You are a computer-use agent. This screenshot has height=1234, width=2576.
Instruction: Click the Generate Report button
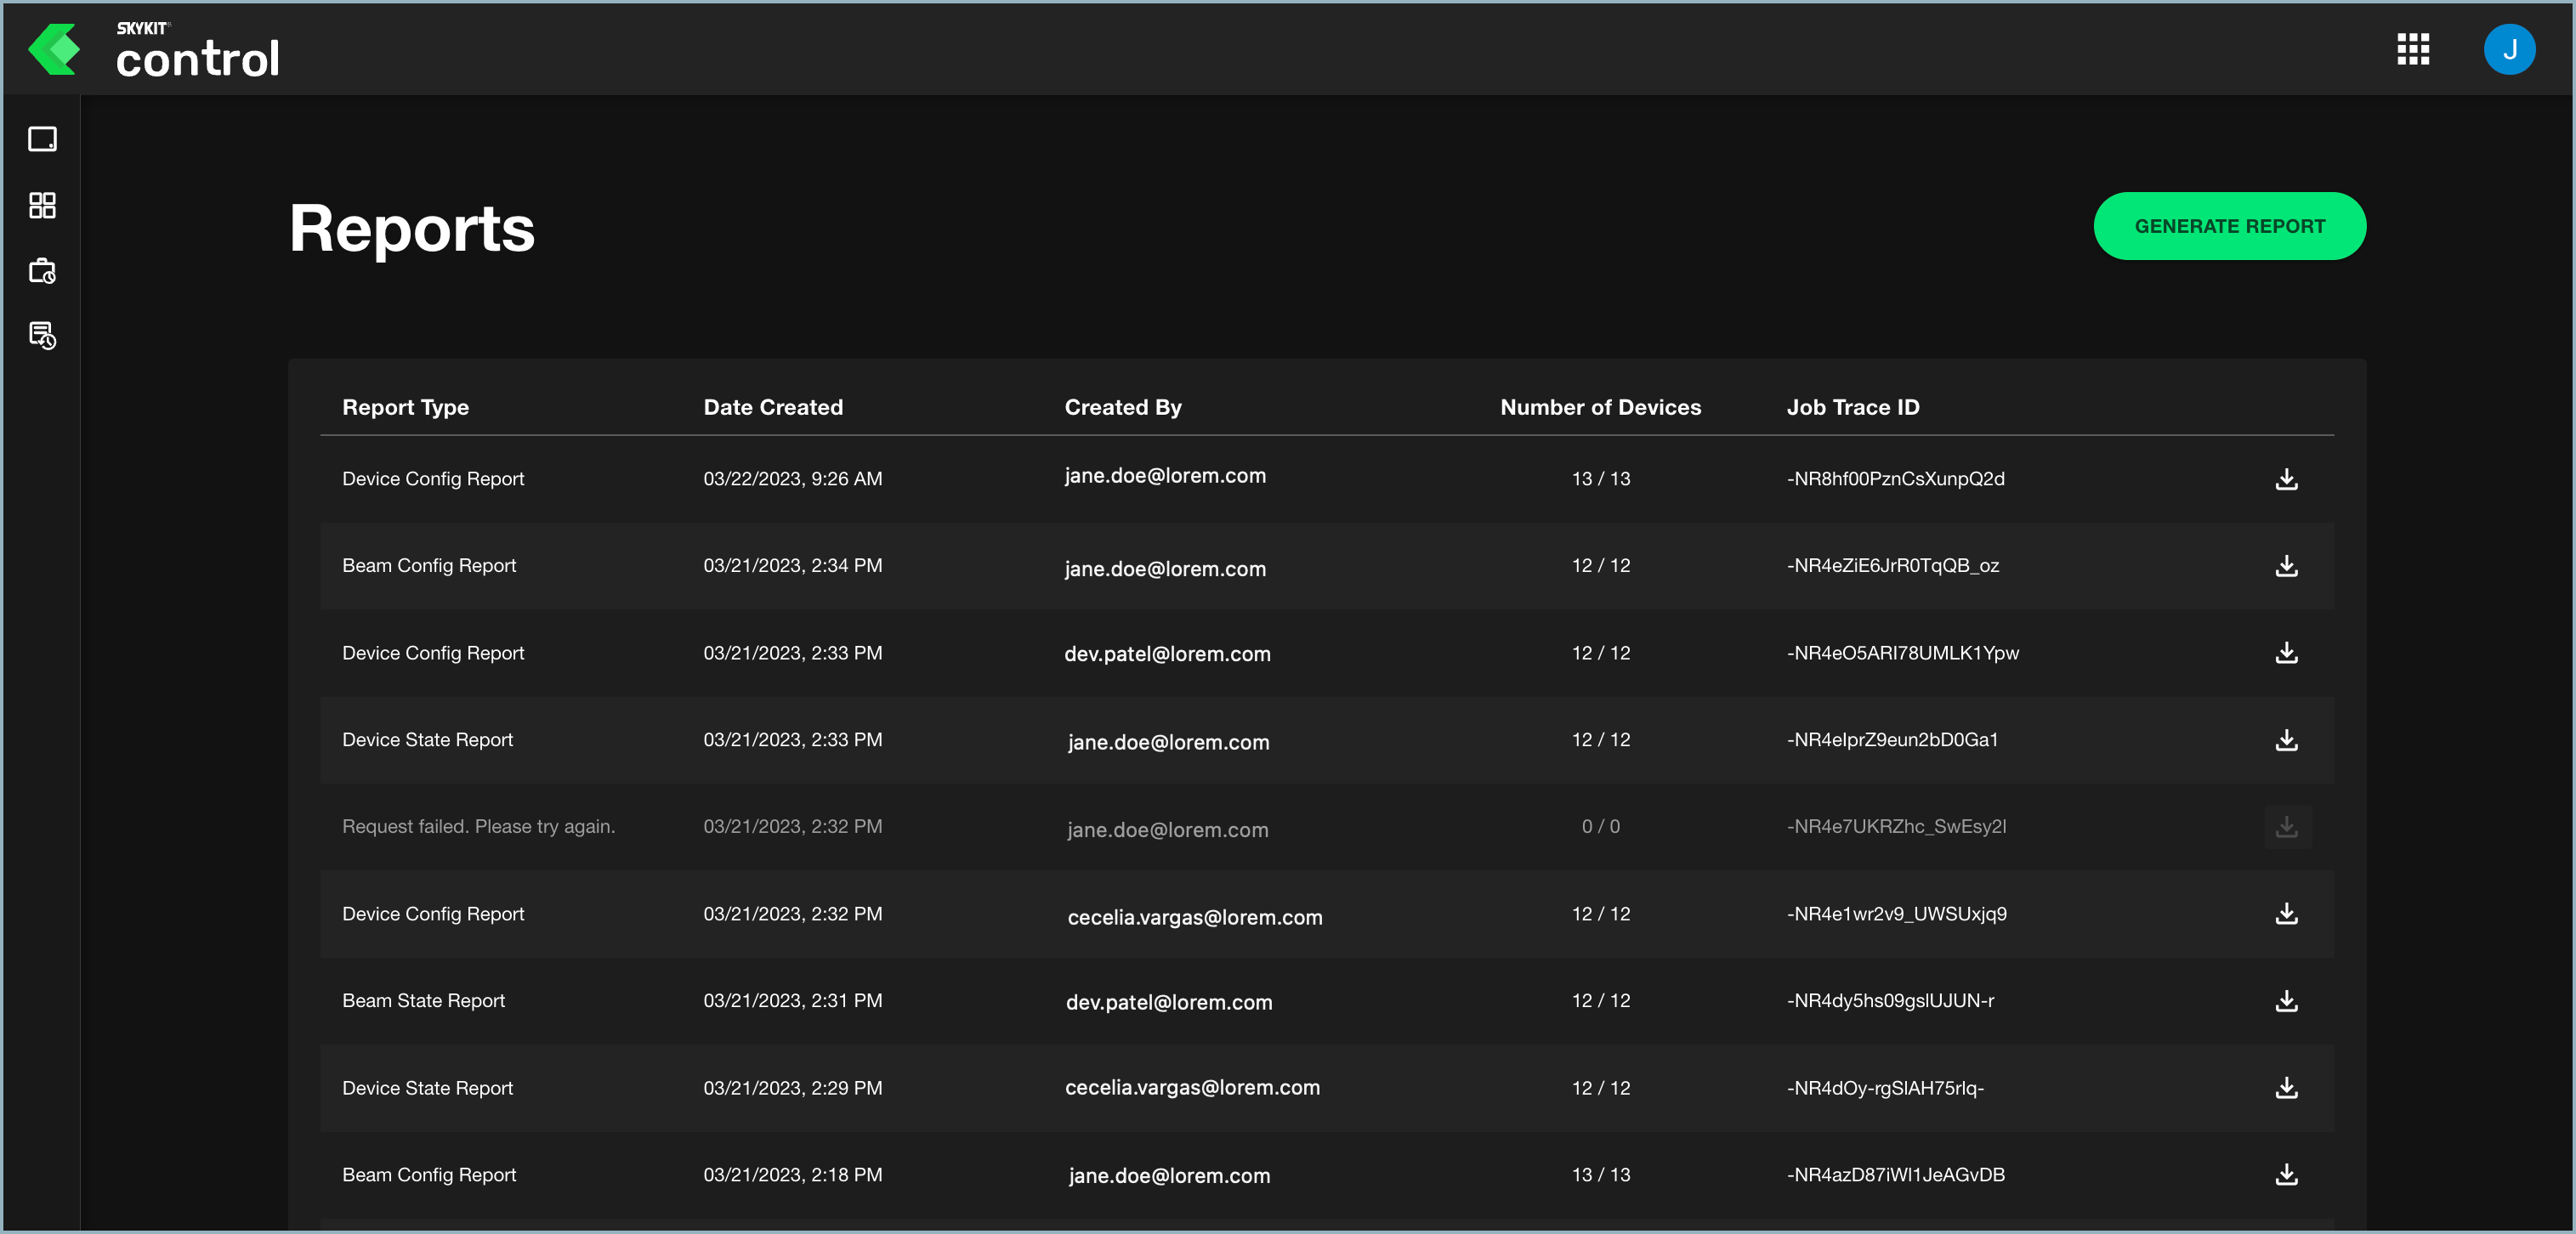[2229, 226]
